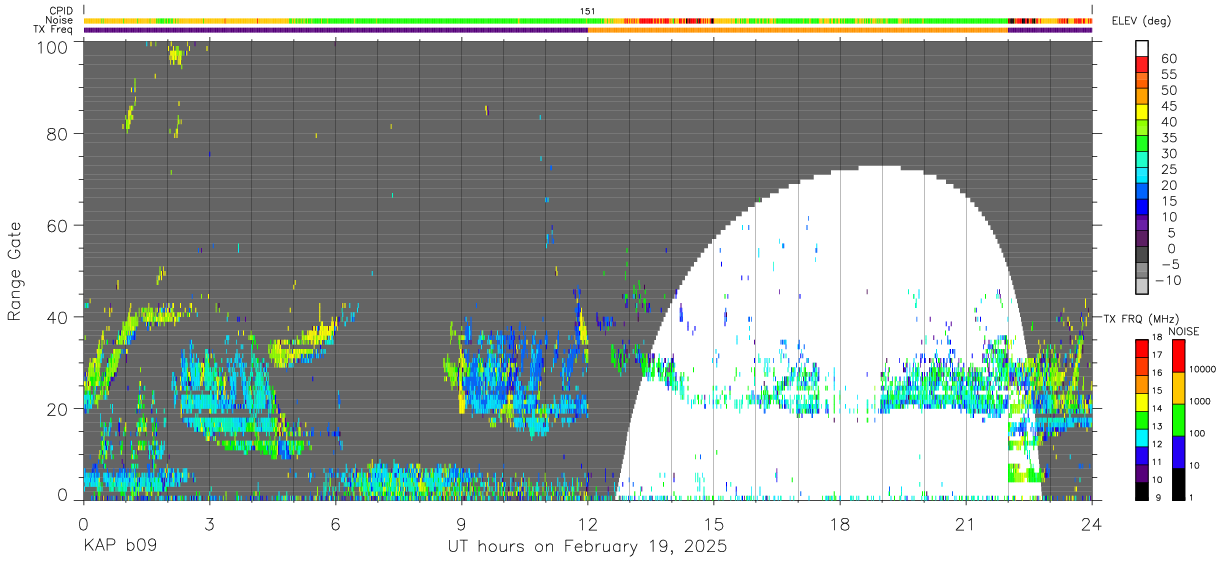
Task: Click the '80' range gate tick label
Action: click(x=57, y=134)
